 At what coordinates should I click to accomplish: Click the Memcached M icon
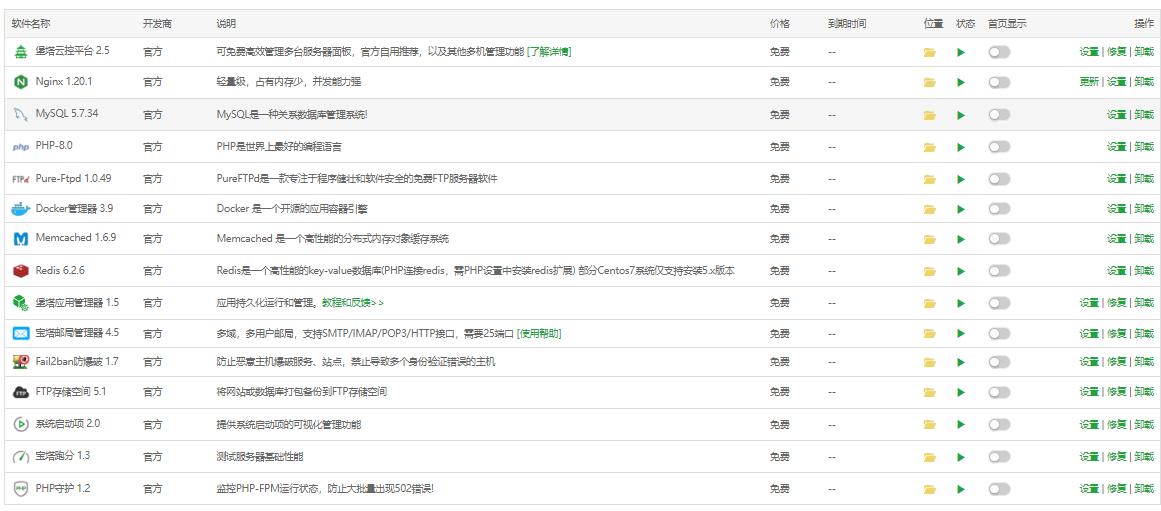pyautogui.click(x=20, y=238)
